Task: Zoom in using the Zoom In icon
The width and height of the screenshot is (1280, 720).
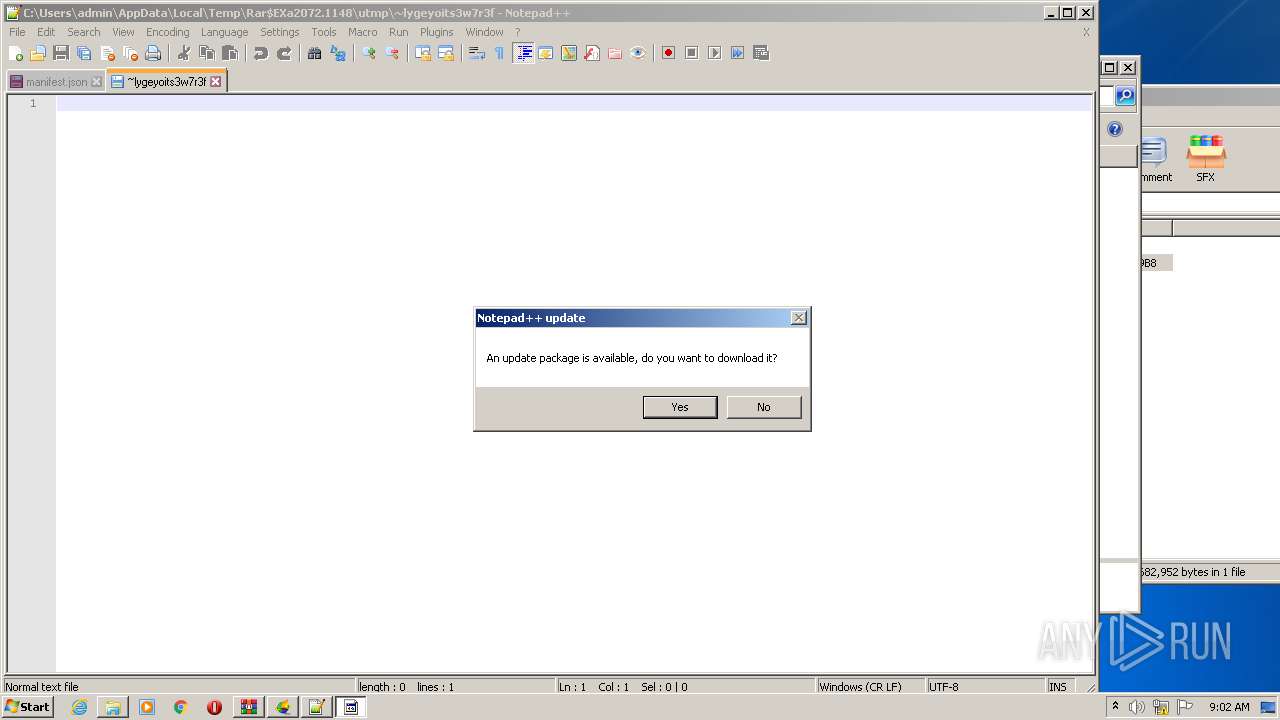Action: [x=369, y=53]
